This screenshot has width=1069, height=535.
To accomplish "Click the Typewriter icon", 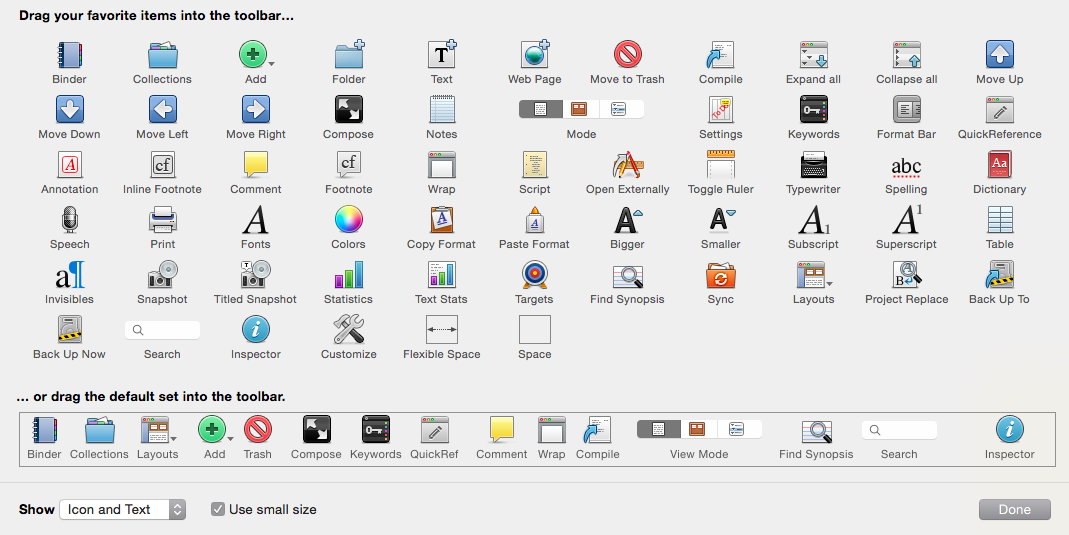I will pyautogui.click(x=813, y=164).
